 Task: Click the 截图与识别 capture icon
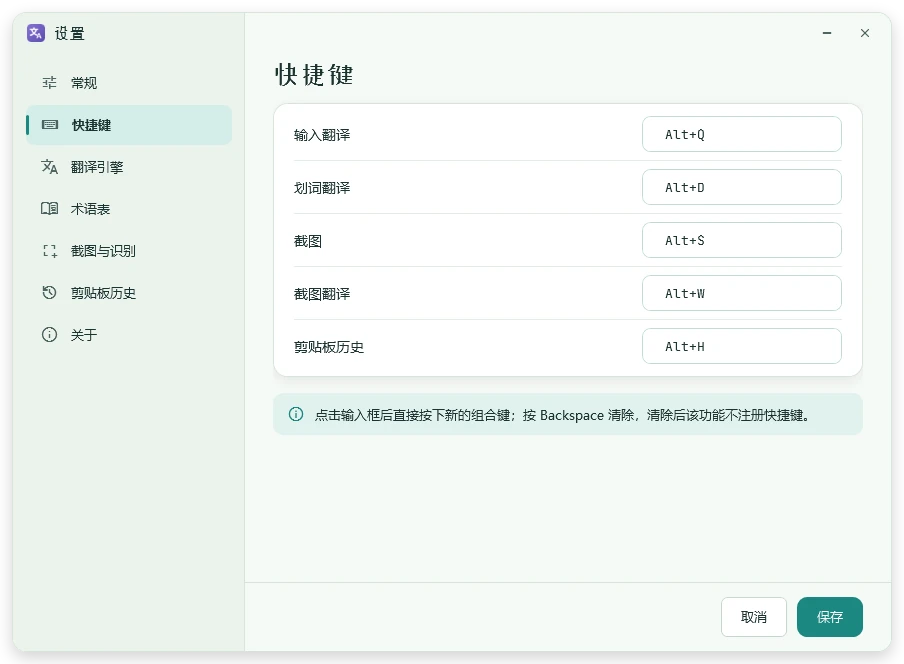coord(50,251)
